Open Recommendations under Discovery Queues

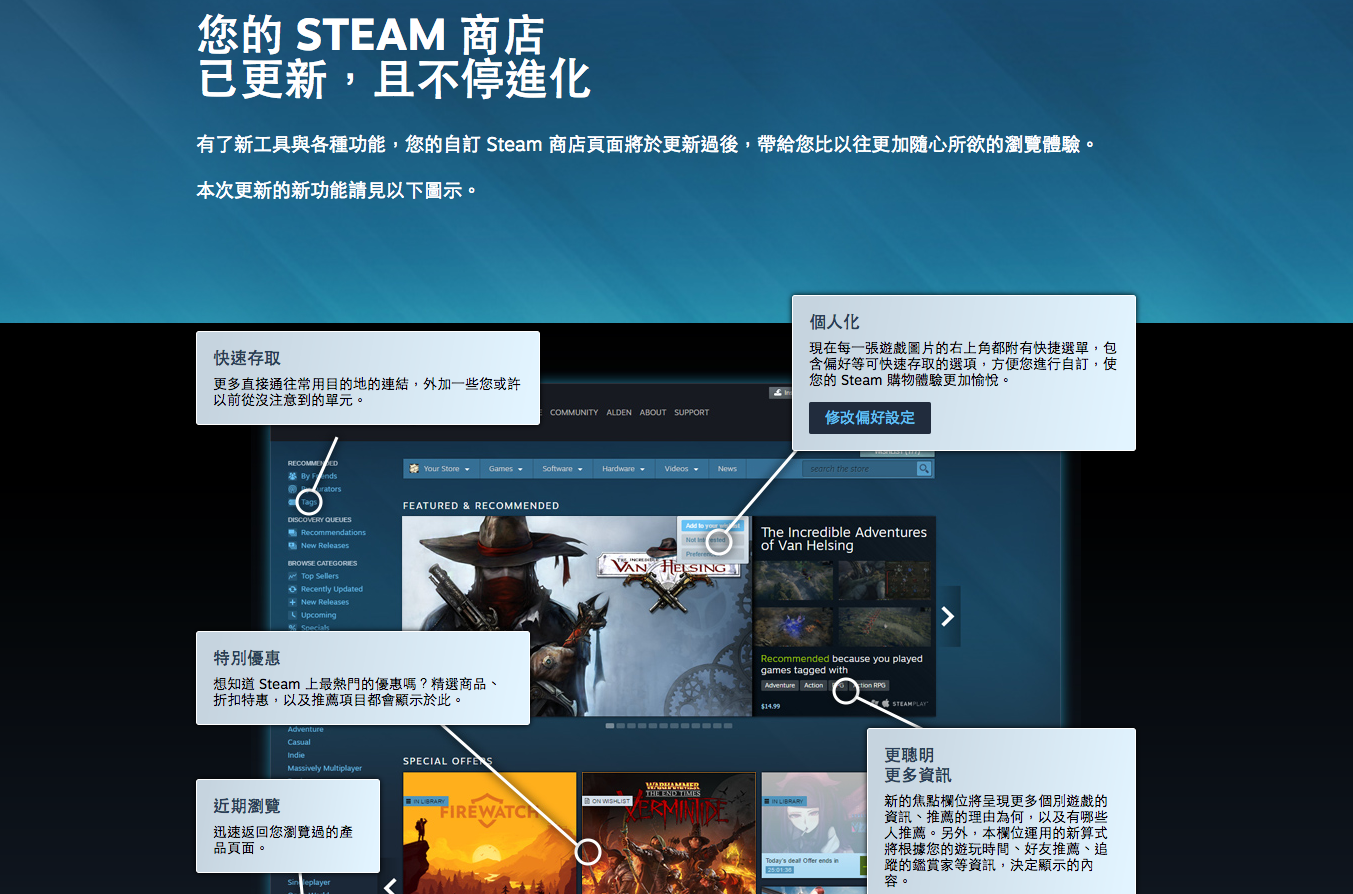point(333,533)
